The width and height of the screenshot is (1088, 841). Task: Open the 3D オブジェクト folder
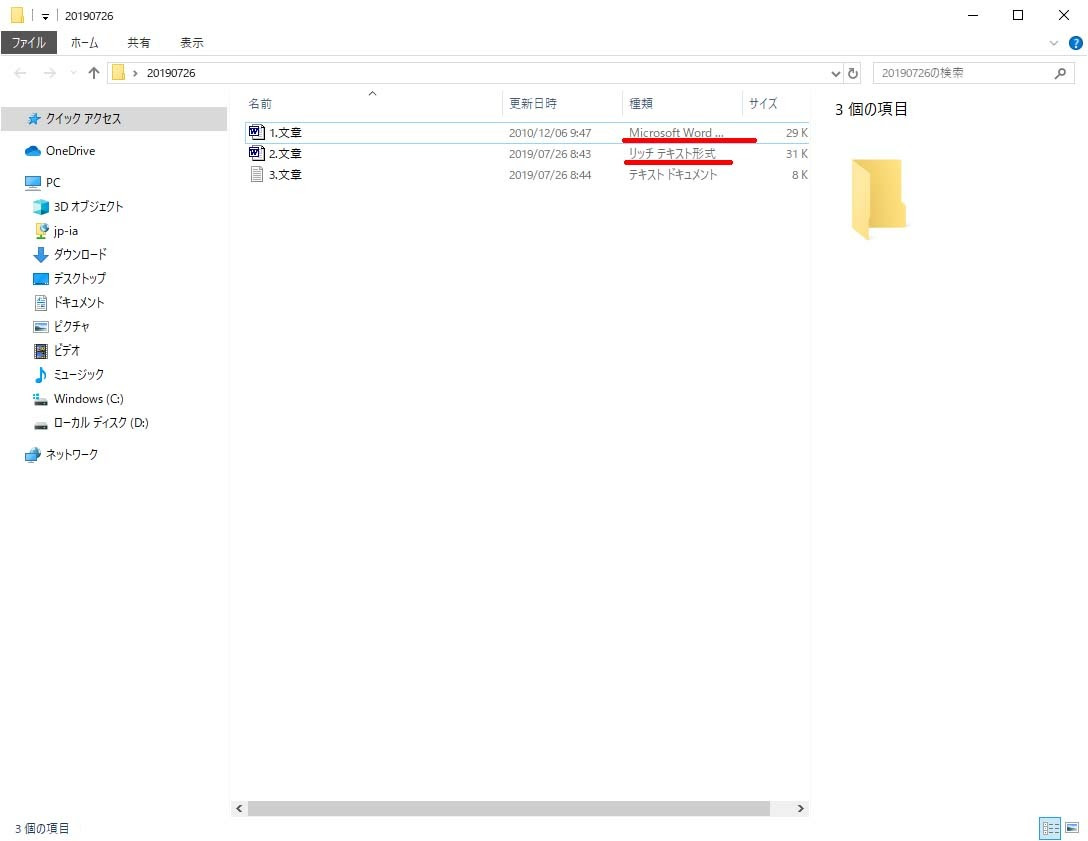88,207
